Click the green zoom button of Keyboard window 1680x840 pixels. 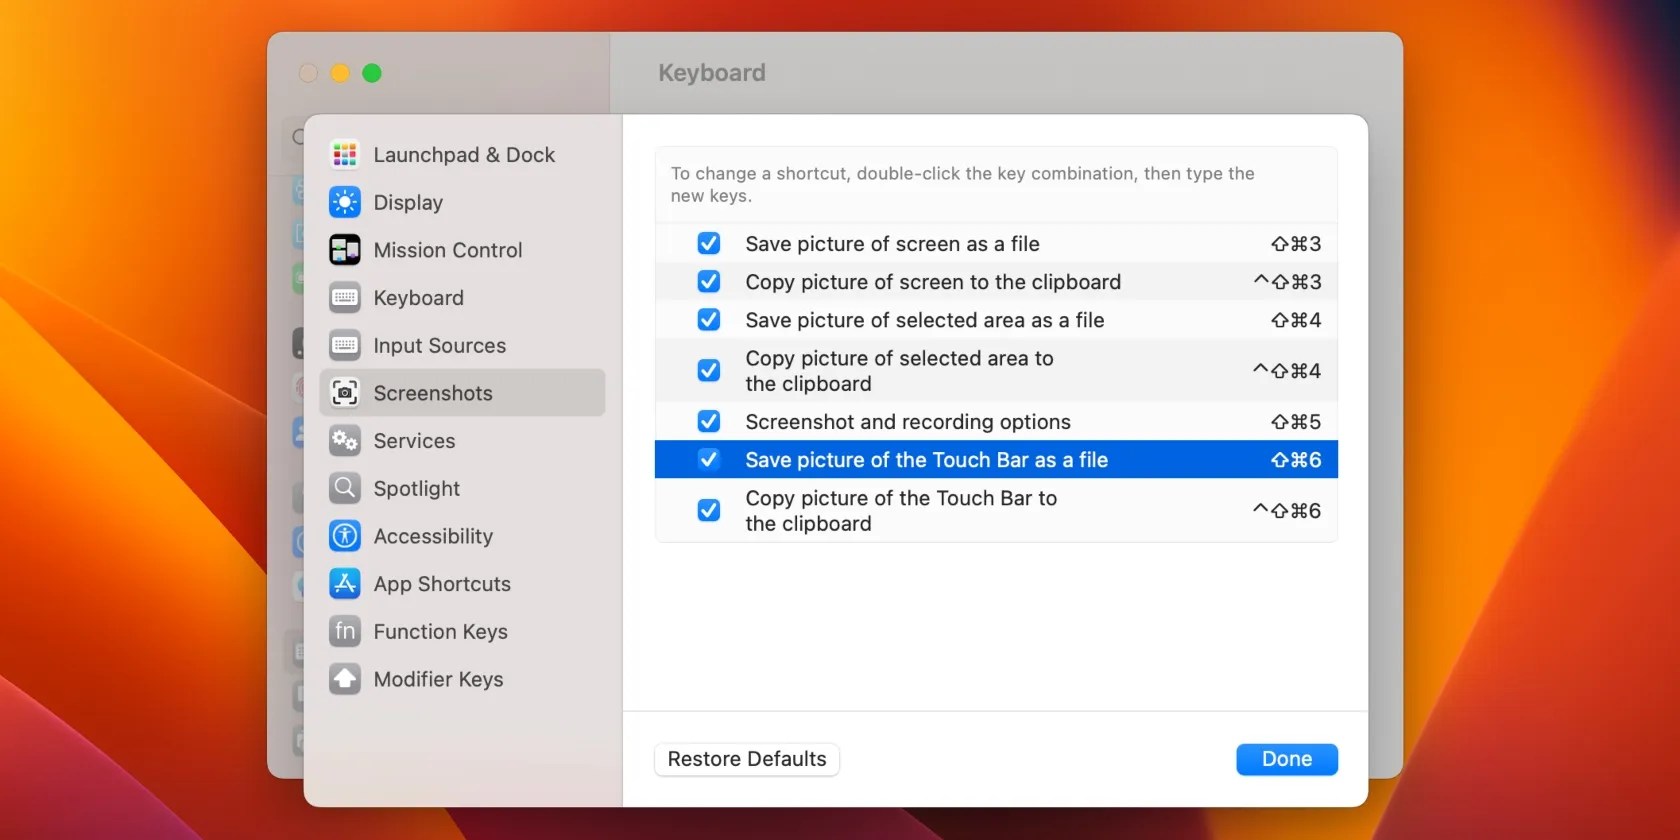pos(372,73)
